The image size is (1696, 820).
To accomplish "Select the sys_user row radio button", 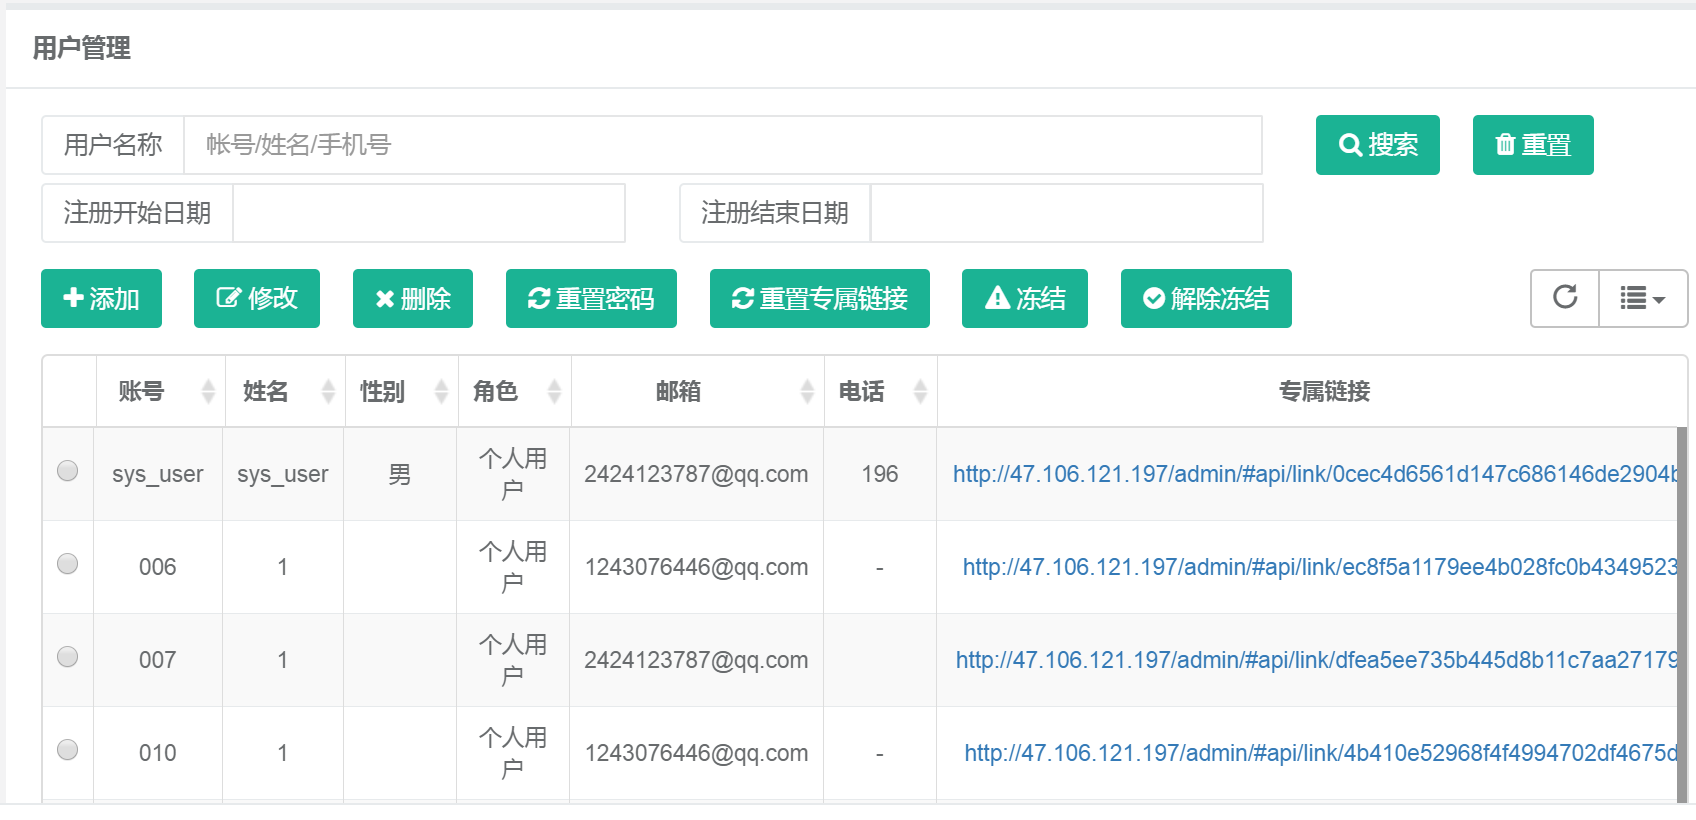I will click(68, 470).
